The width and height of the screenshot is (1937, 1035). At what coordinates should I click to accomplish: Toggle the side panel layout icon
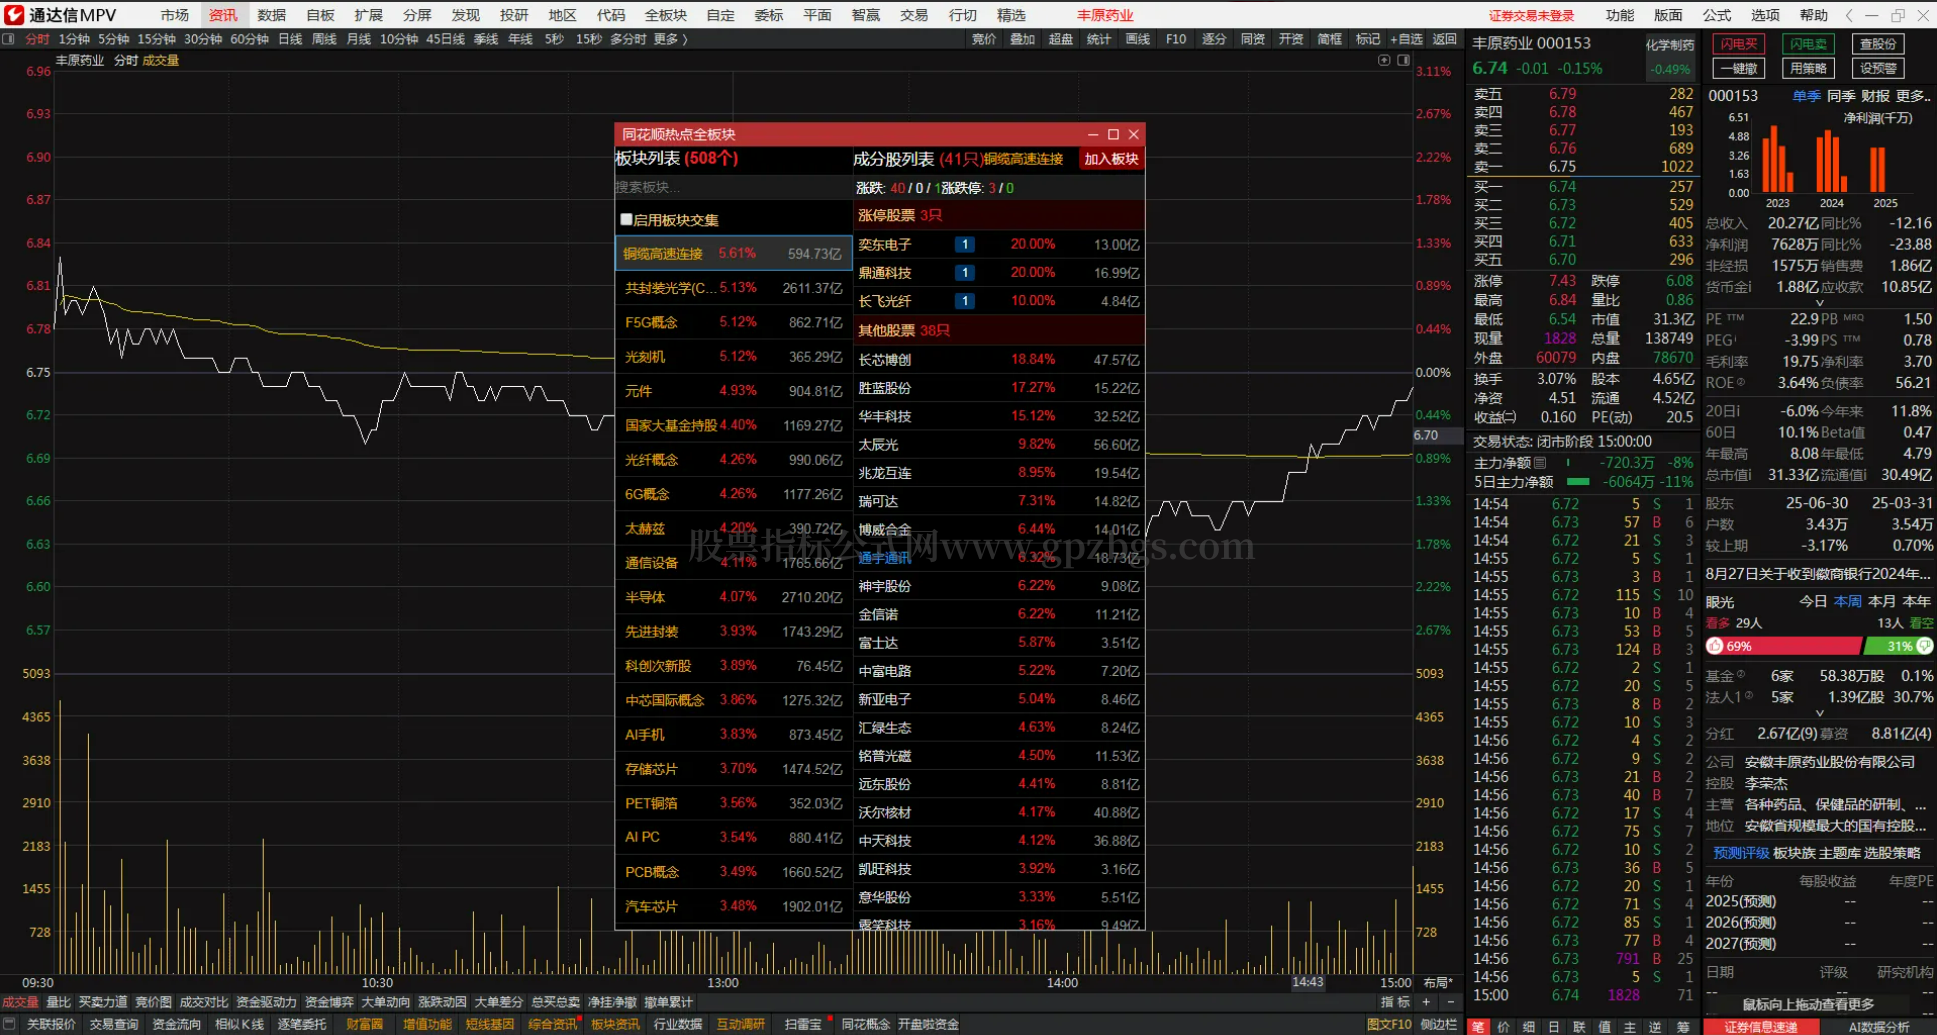click(x=1403, y=60)
